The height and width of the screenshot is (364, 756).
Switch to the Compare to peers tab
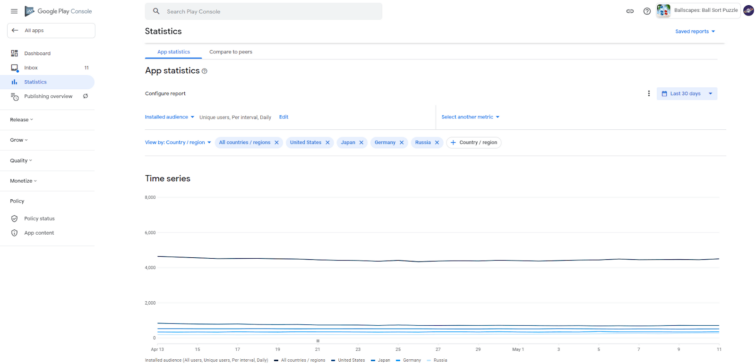click(230, 52)
